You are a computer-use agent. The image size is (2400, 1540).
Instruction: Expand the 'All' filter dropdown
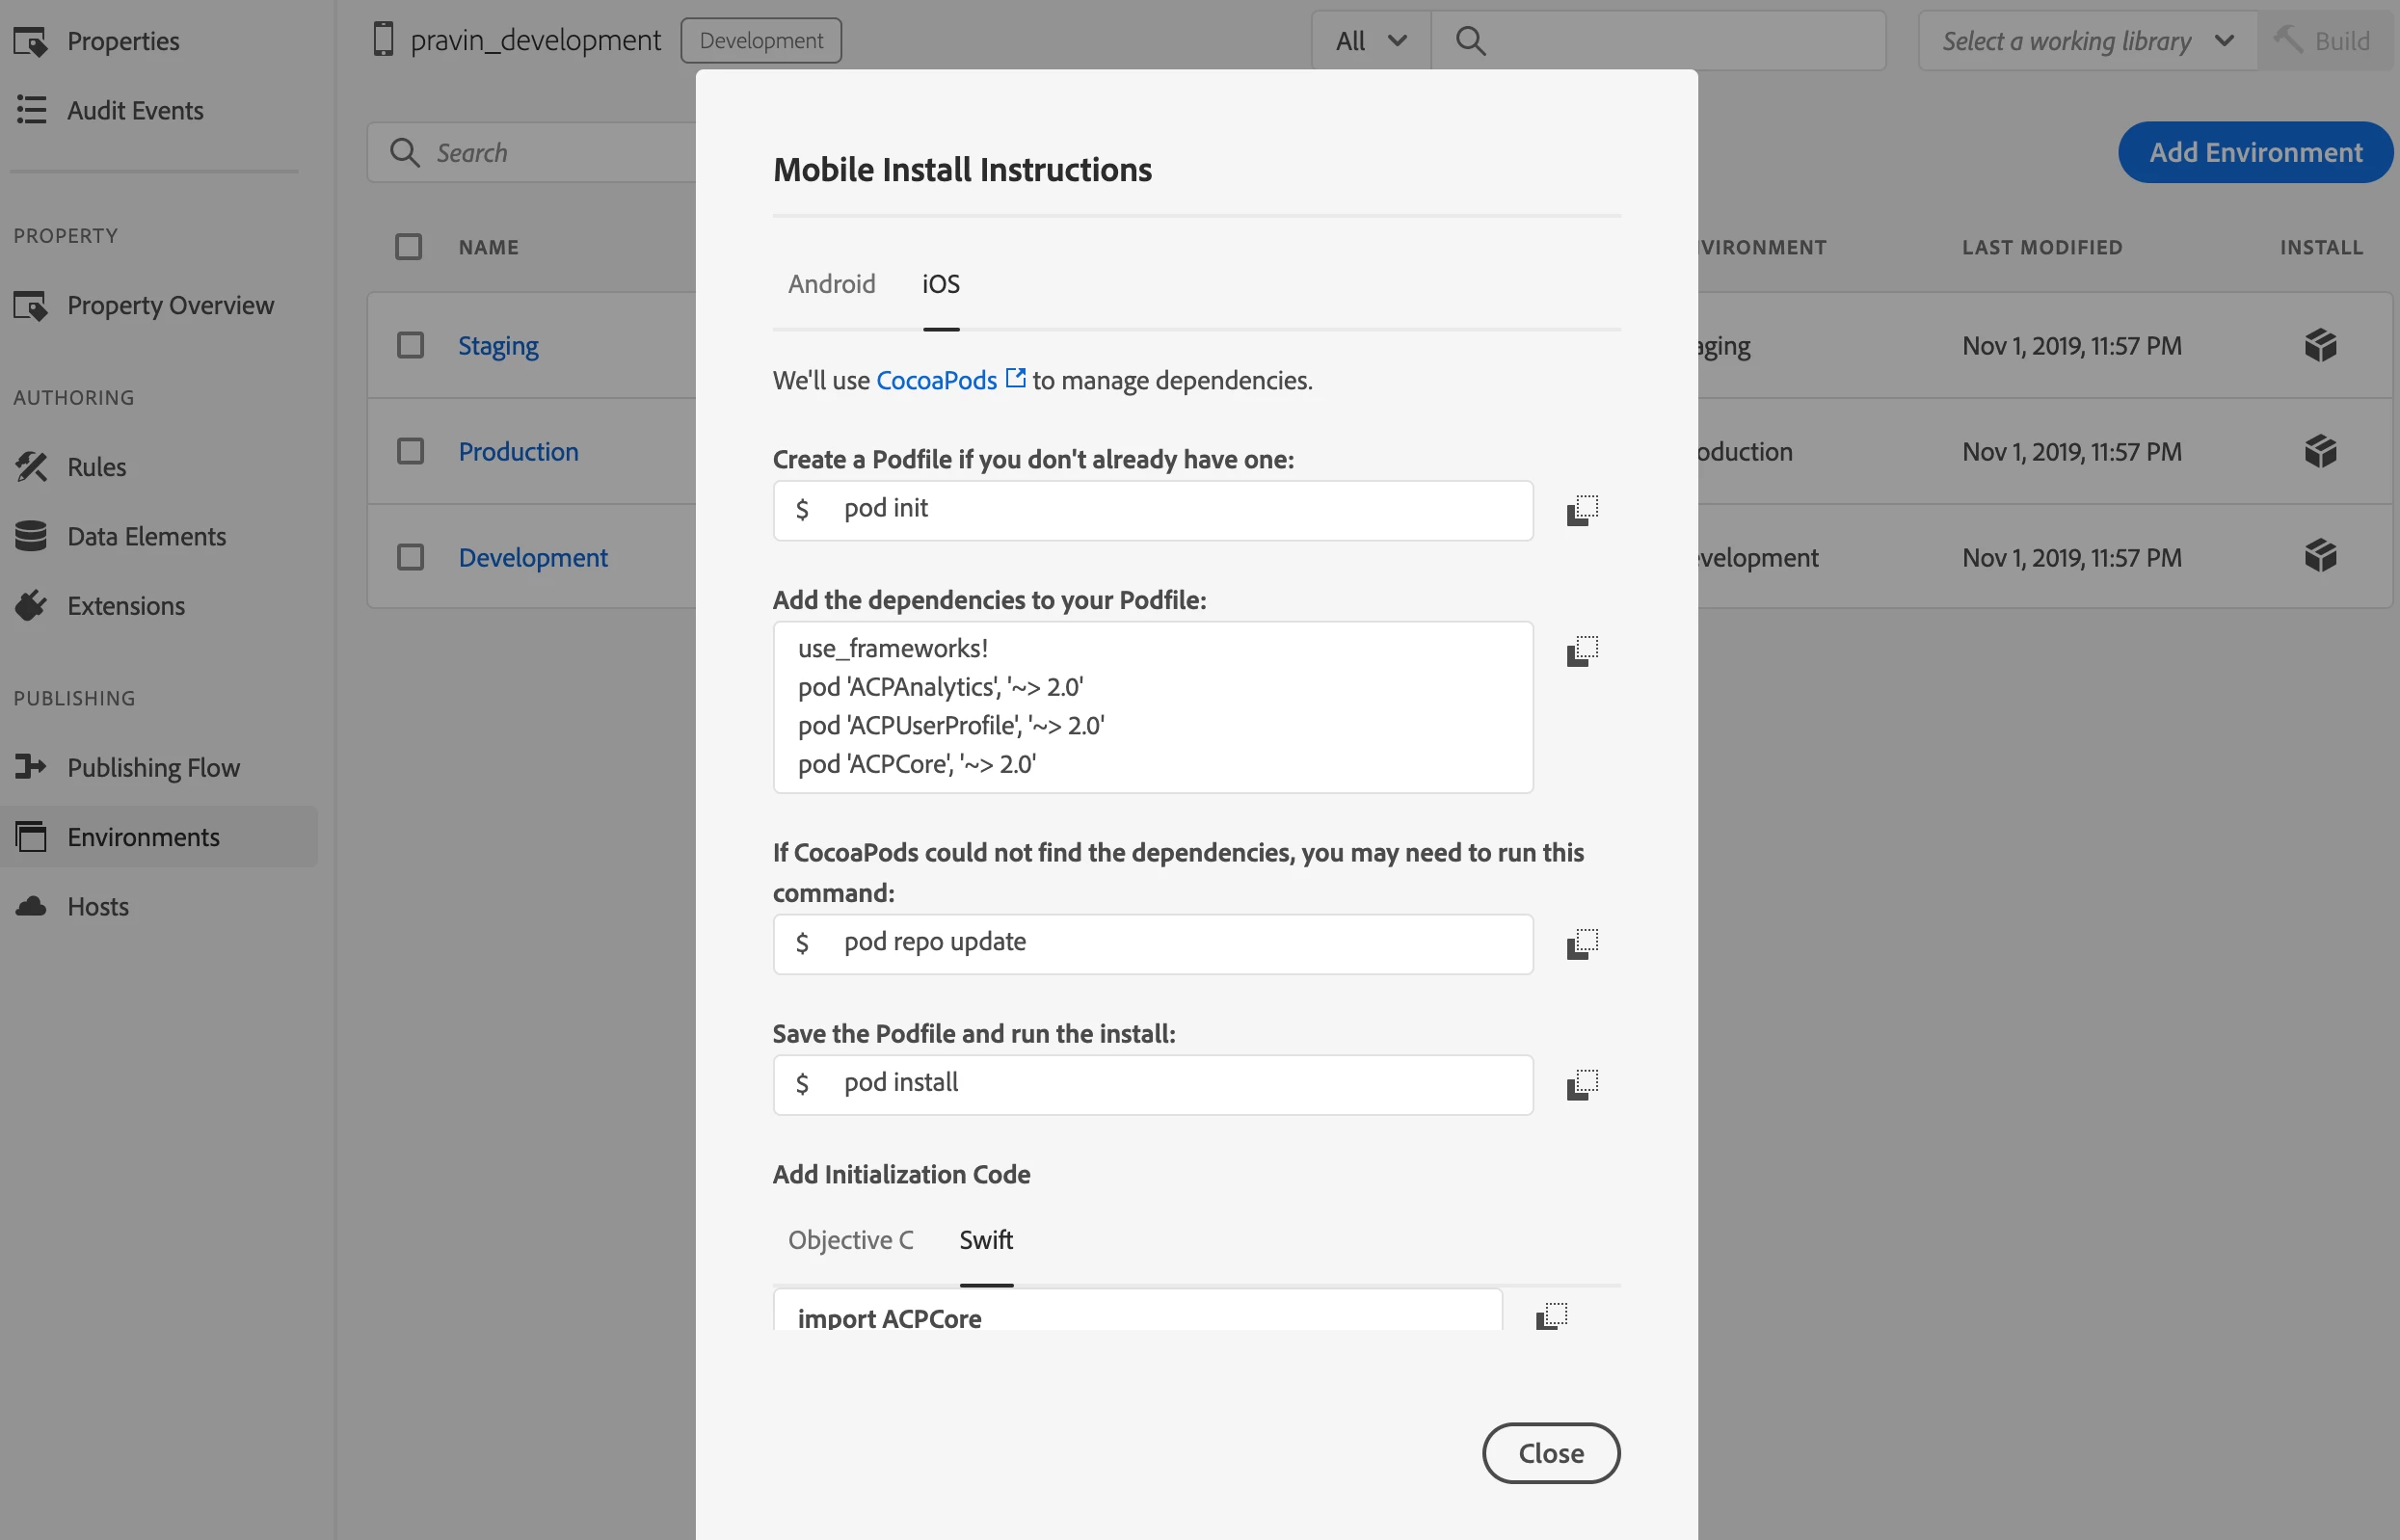click(1370, 41)
